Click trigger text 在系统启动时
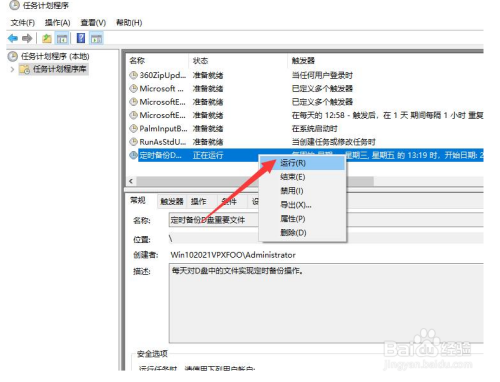Viewport: 500px width, 382px height. tap(314, 128)
